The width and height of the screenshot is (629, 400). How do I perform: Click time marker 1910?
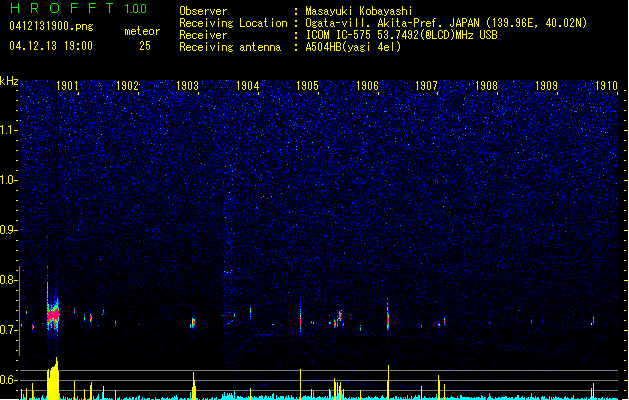pos(606,86)
